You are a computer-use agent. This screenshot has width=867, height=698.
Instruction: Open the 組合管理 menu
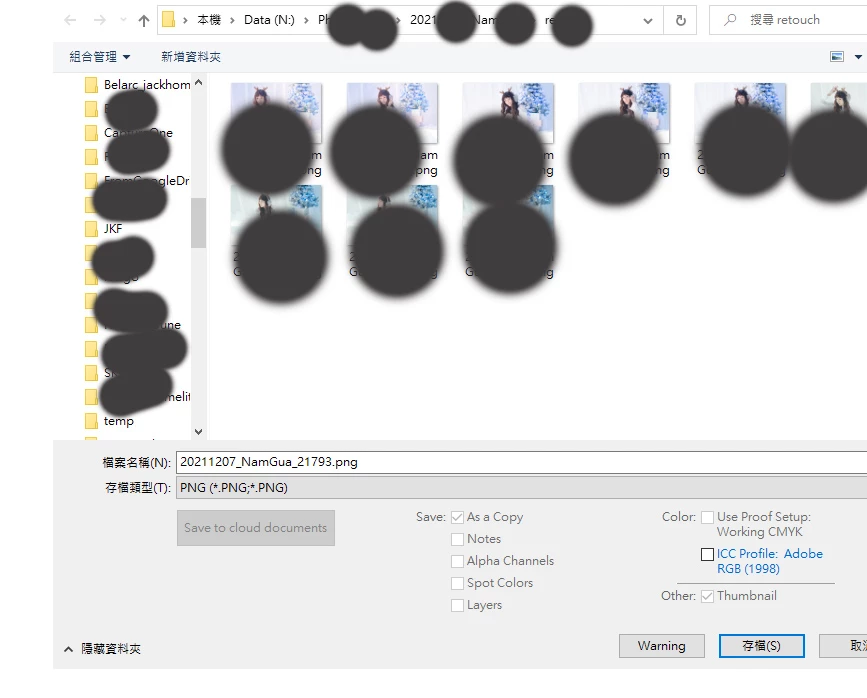(x=100, y=57)
